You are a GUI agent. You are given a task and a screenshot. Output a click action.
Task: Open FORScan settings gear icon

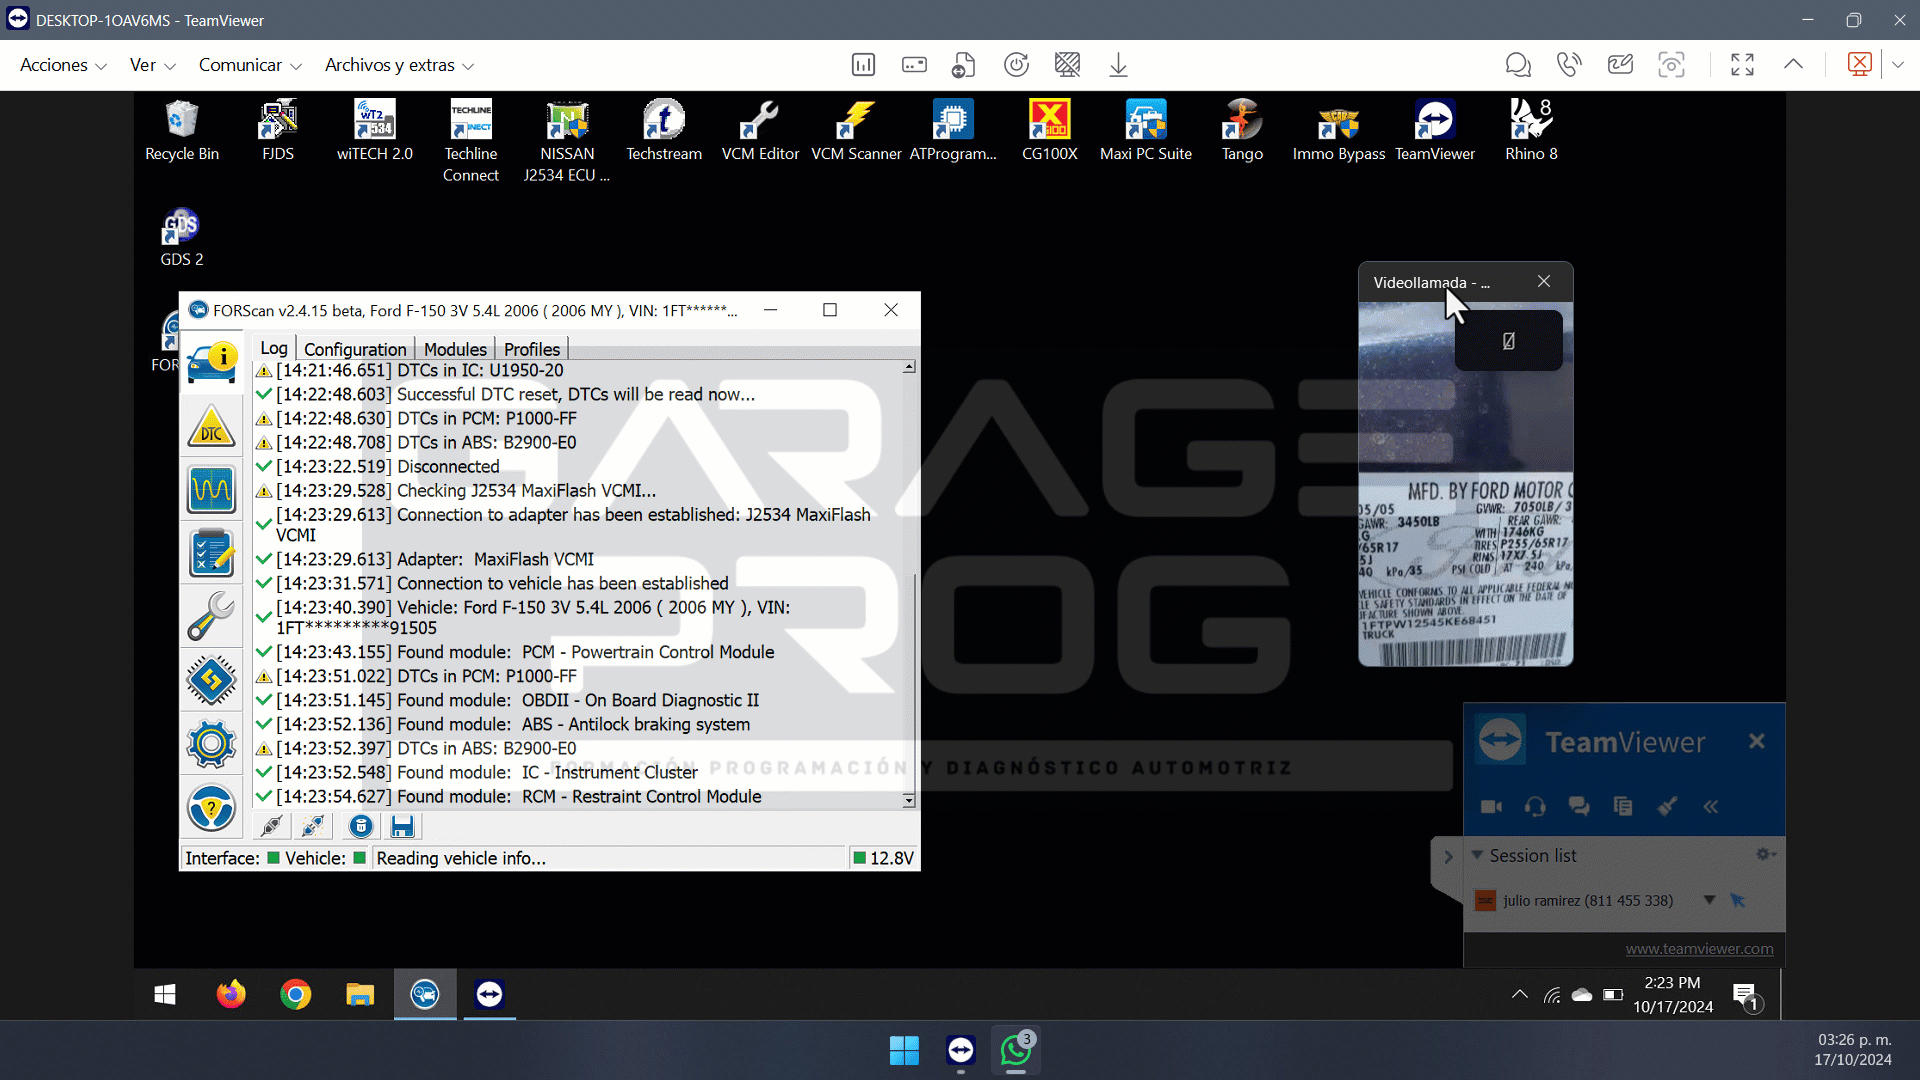(211, 744)
